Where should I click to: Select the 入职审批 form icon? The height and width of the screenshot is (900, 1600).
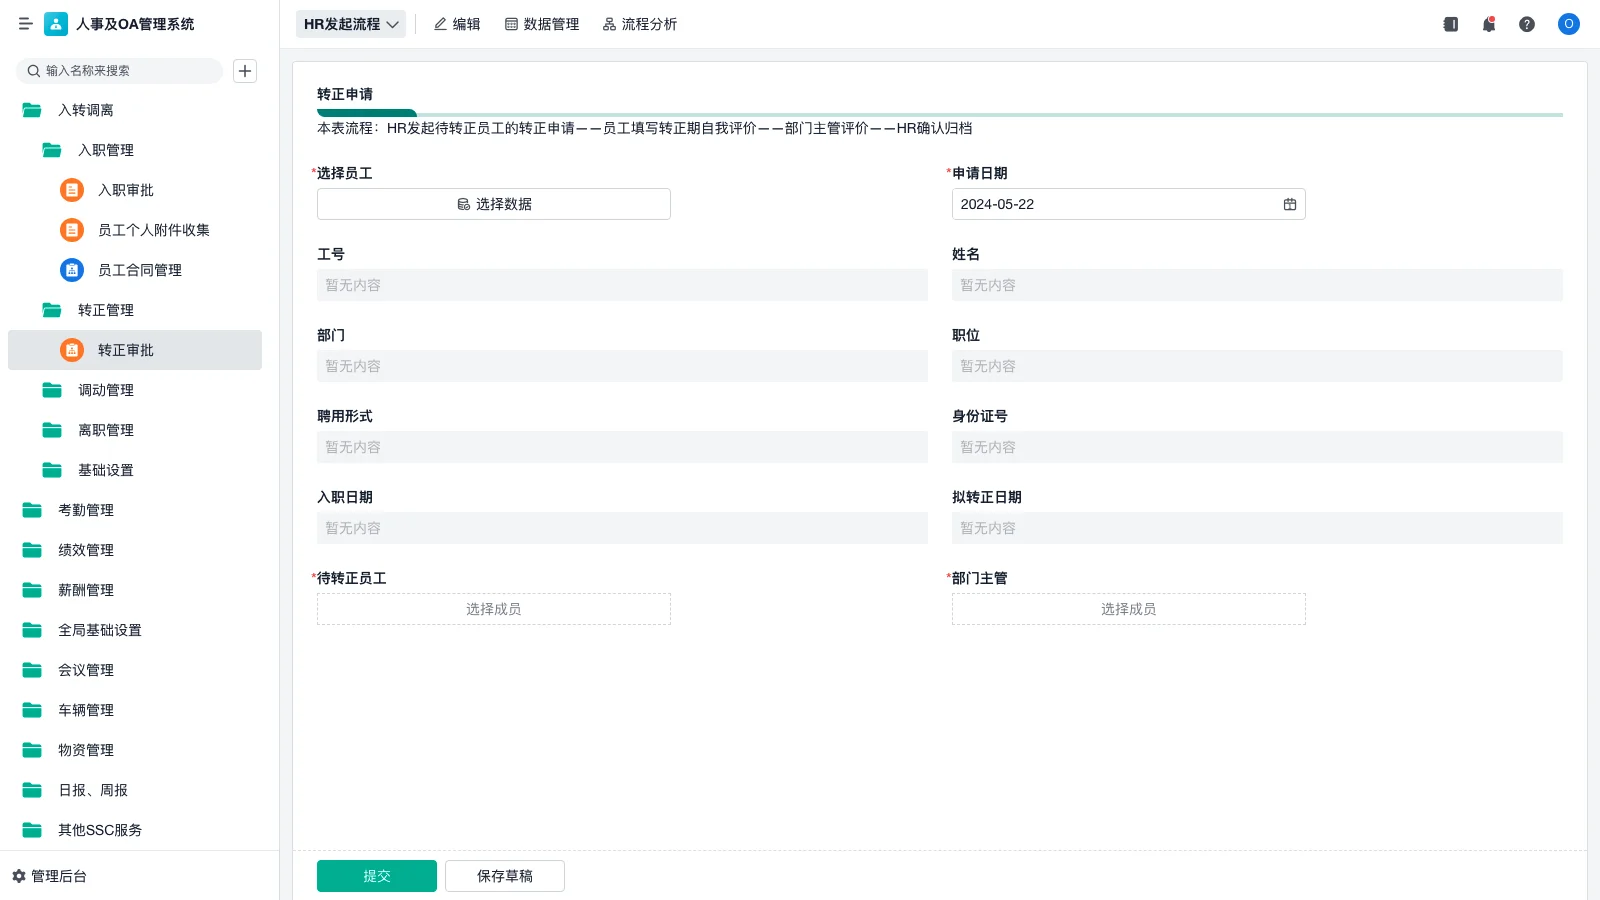coord(71,190)
